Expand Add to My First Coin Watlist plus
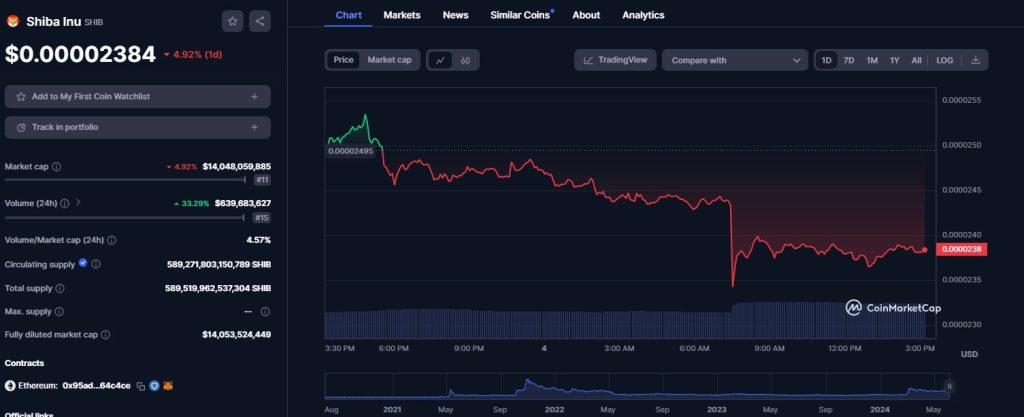 click(254, 97)
